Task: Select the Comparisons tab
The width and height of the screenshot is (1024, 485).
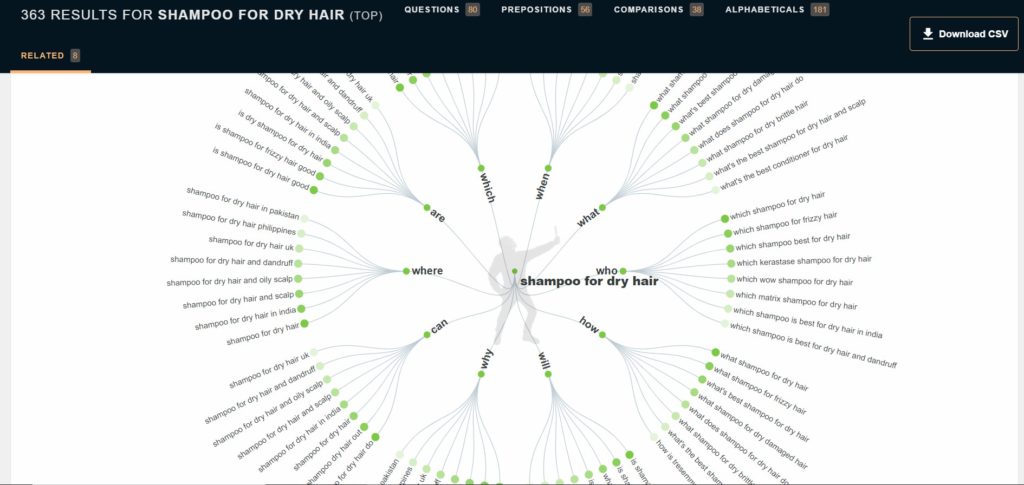Action: (x=649, y=9)
